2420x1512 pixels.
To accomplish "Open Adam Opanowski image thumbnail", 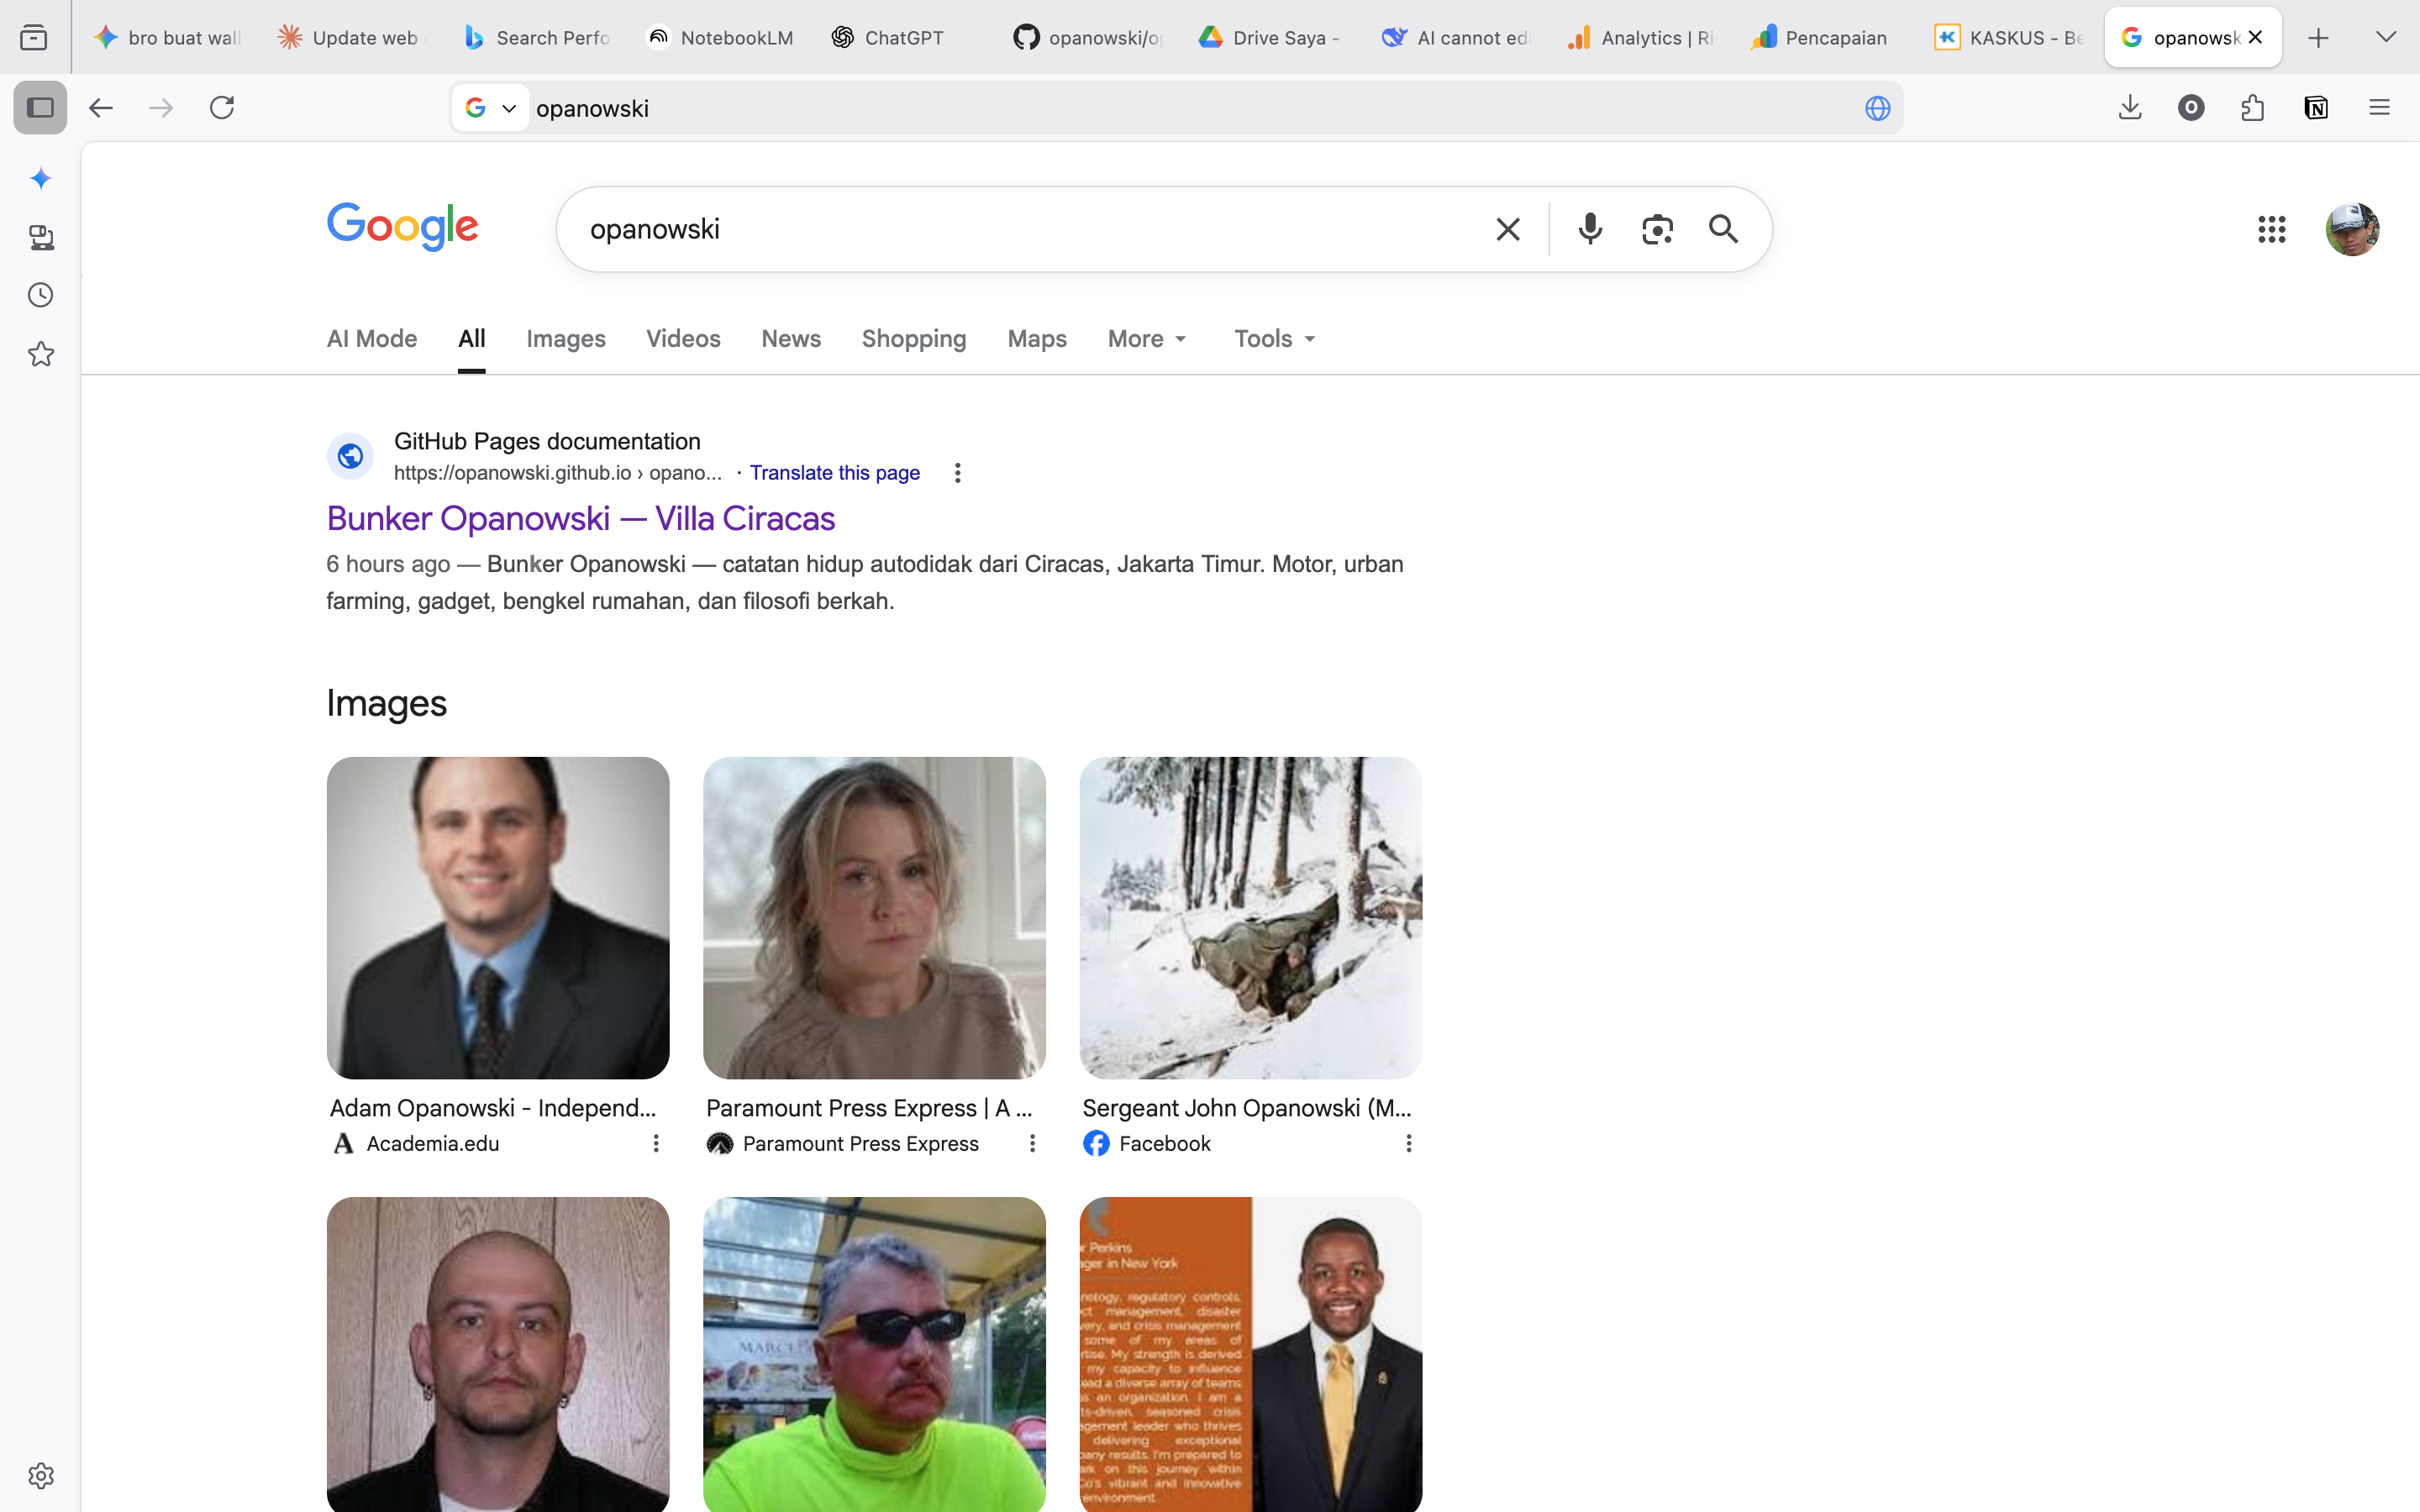I will point(497,917).
